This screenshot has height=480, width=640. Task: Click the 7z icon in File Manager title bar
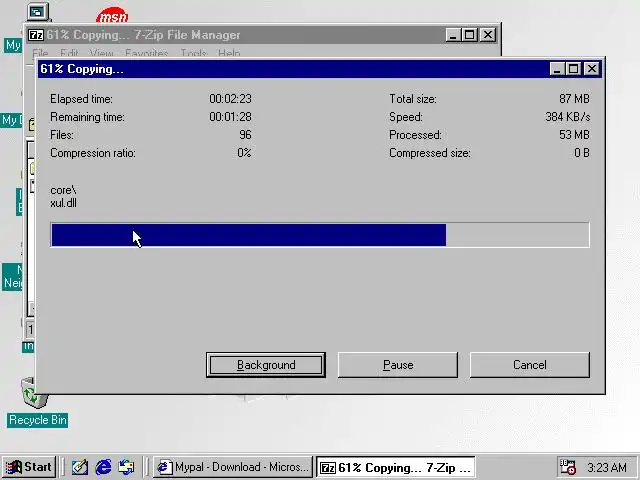36,35
